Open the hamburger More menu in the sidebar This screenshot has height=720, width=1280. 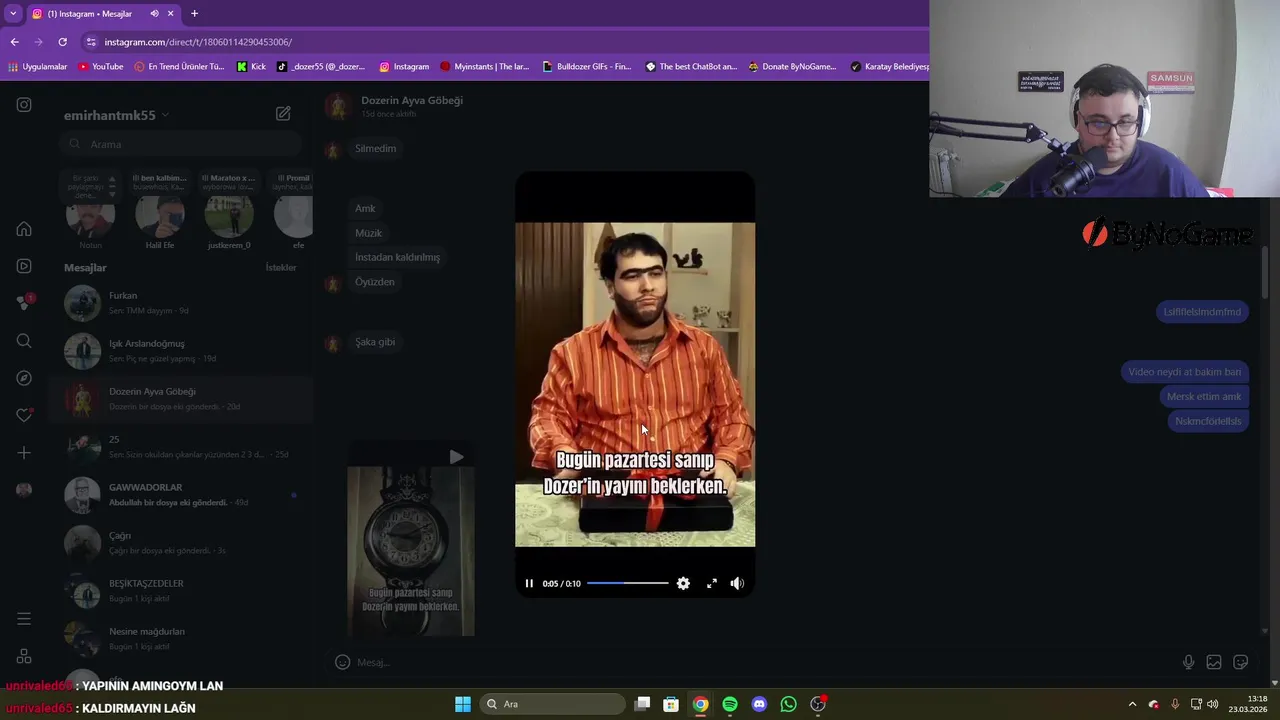(24, 619)
